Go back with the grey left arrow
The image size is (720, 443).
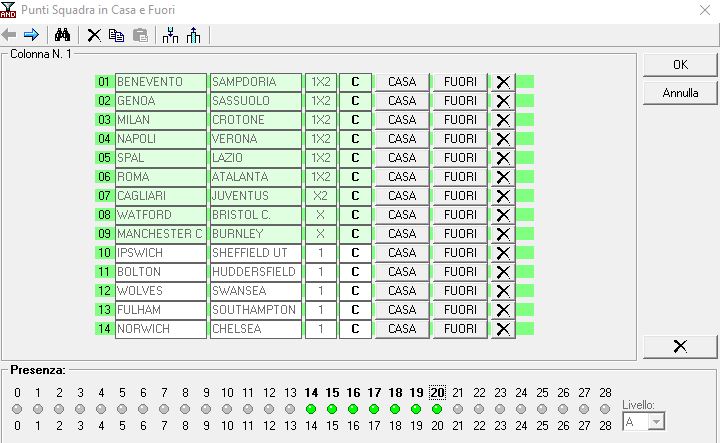9,35
